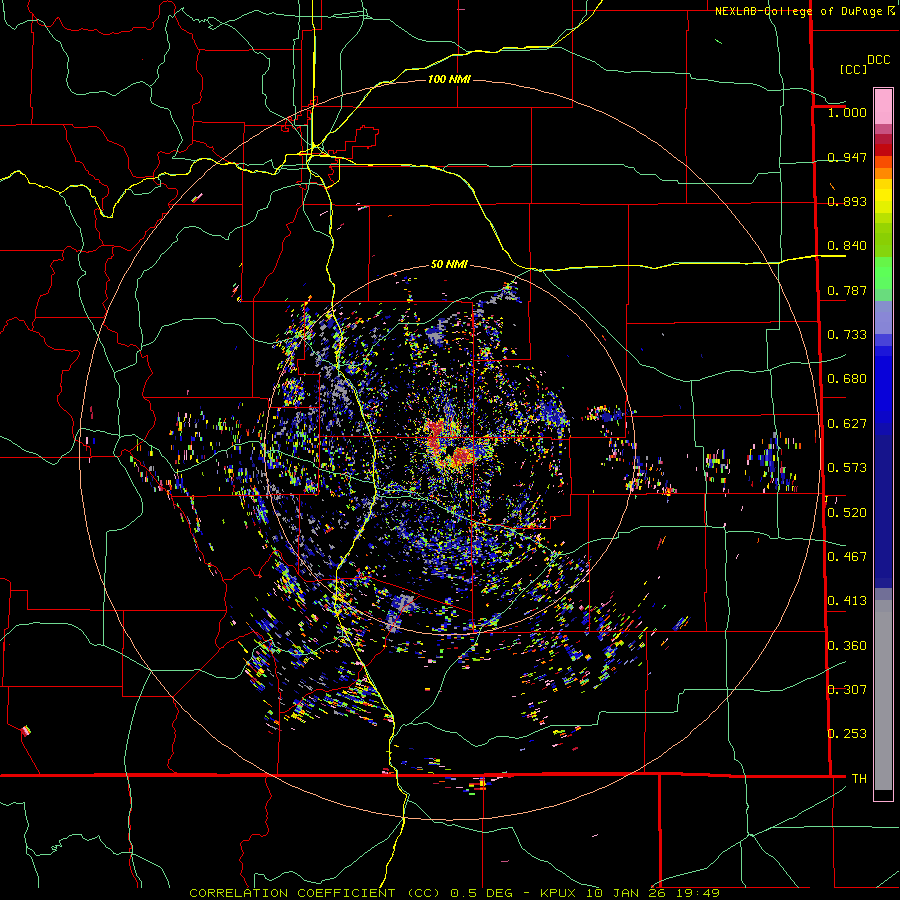Click the CORRELATION COEFFICIENT (CC) caption text
This screenshot has width=900, height=900.
click(315, 893)
